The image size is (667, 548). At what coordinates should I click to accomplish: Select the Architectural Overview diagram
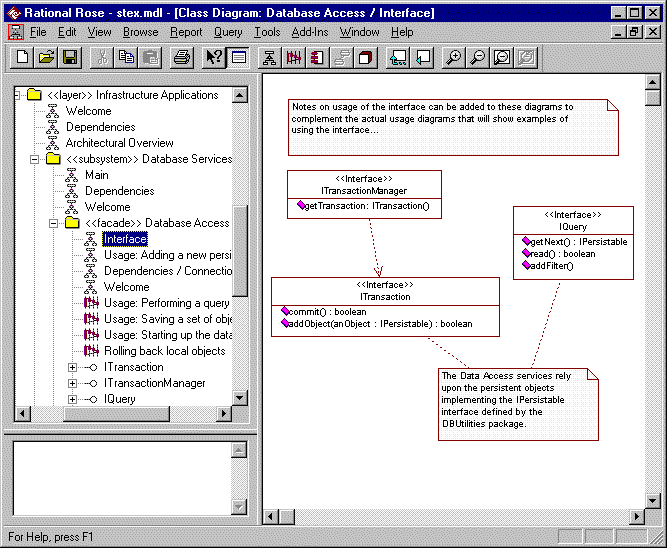(x=119, y=143)
